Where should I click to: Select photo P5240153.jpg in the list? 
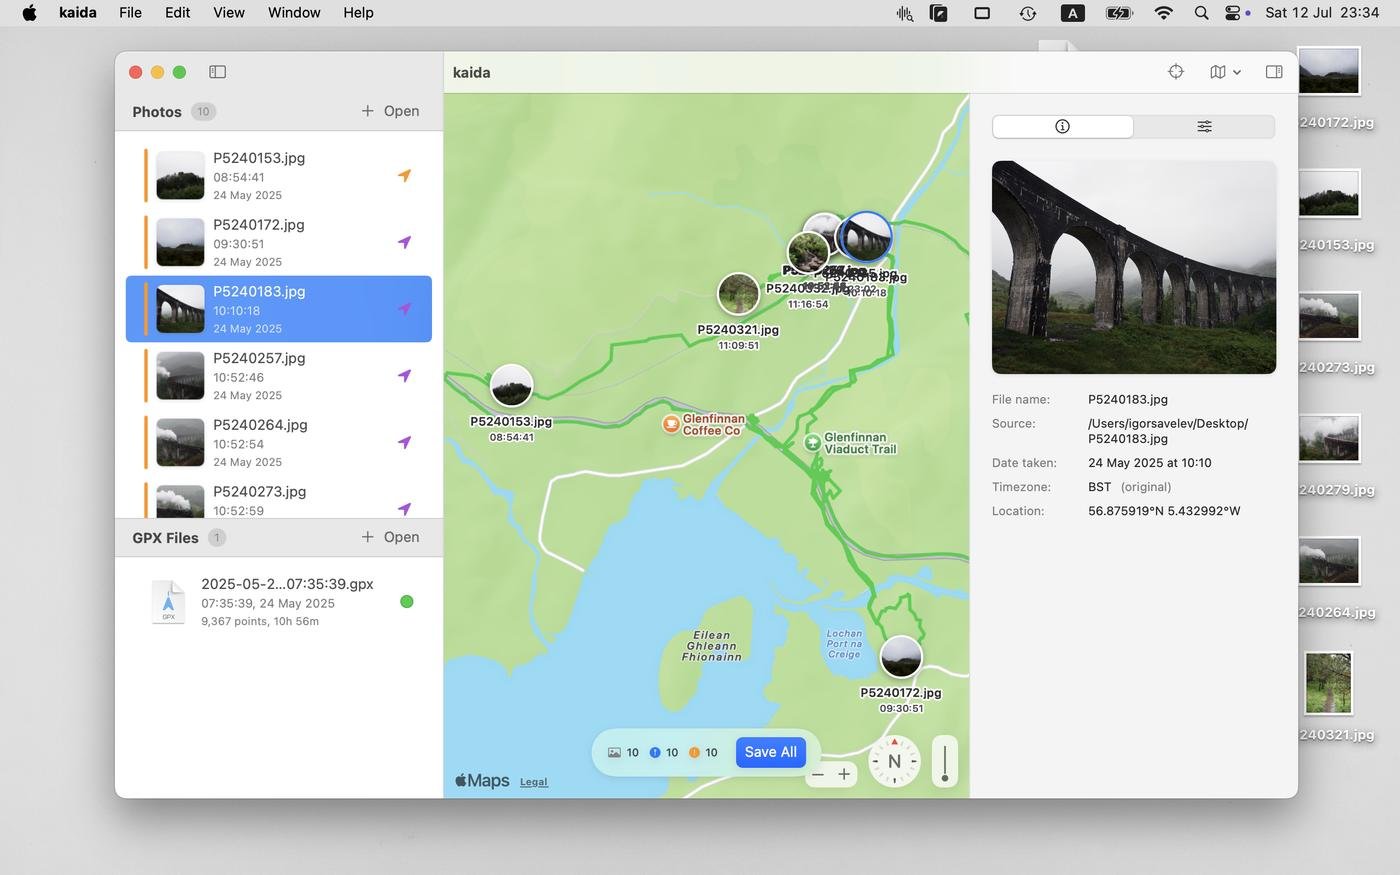(x=279, y=176)
